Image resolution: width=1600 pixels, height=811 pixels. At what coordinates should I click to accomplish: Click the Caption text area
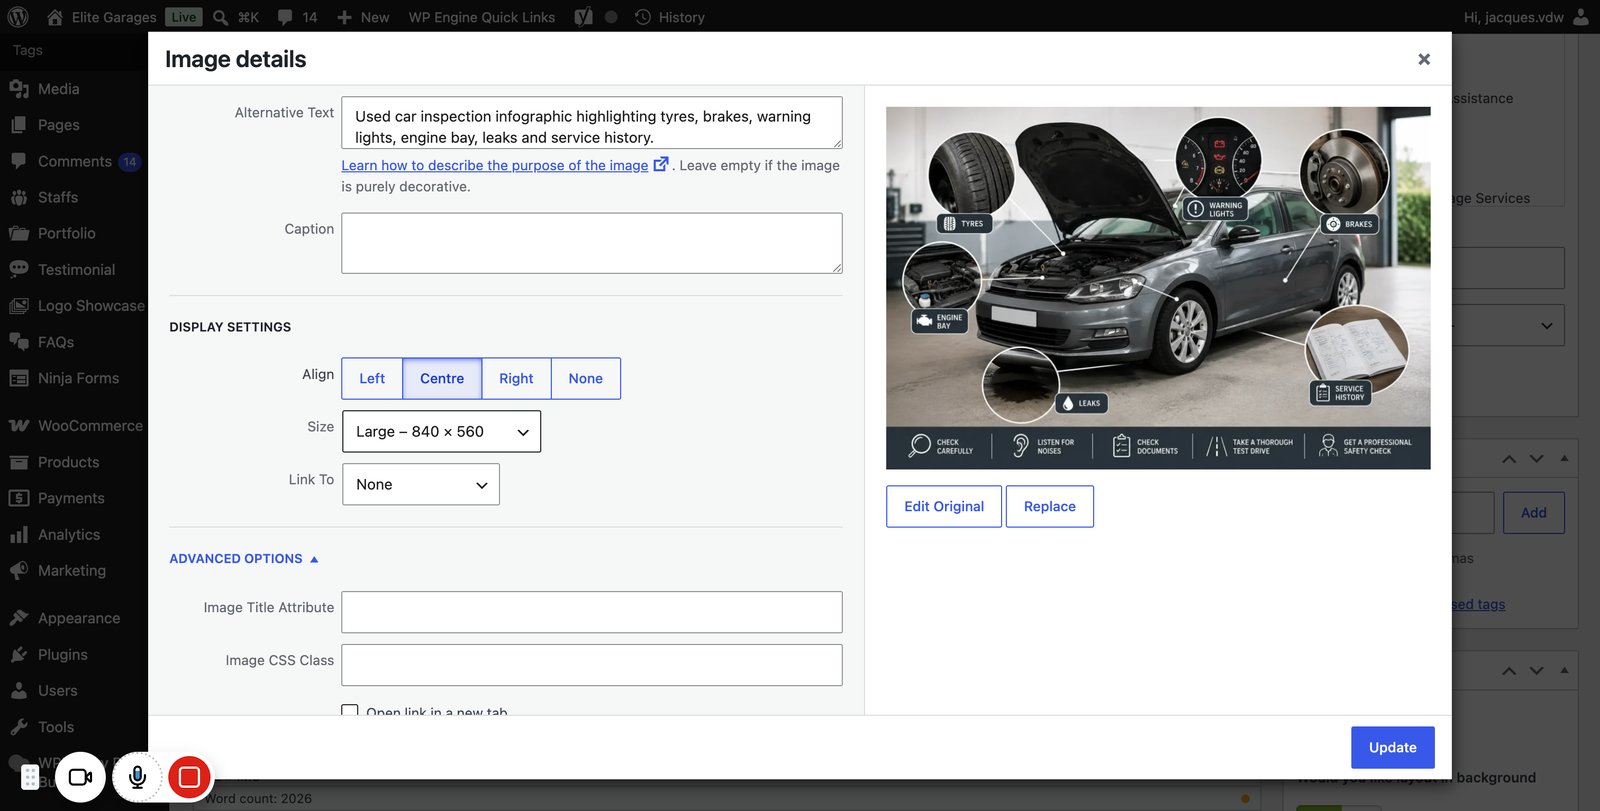click(592, 243)
